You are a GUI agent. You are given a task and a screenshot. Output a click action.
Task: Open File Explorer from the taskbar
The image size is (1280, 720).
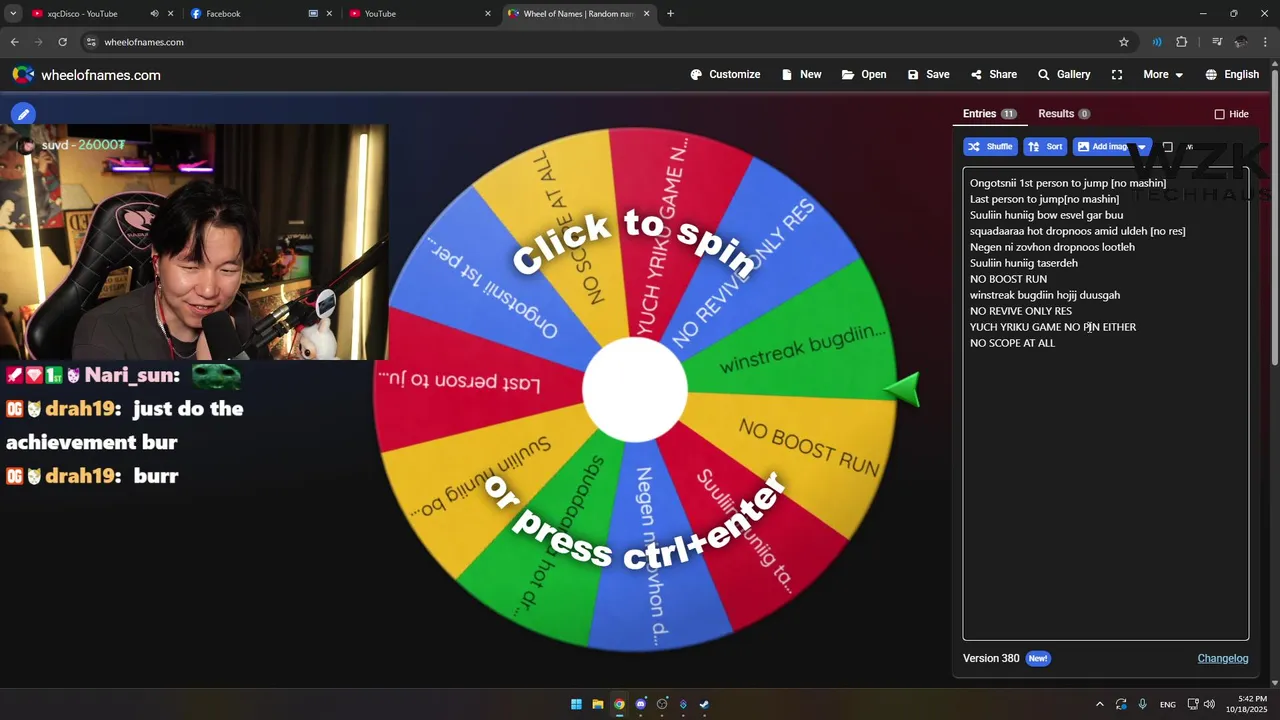click(x=598, y=704)
